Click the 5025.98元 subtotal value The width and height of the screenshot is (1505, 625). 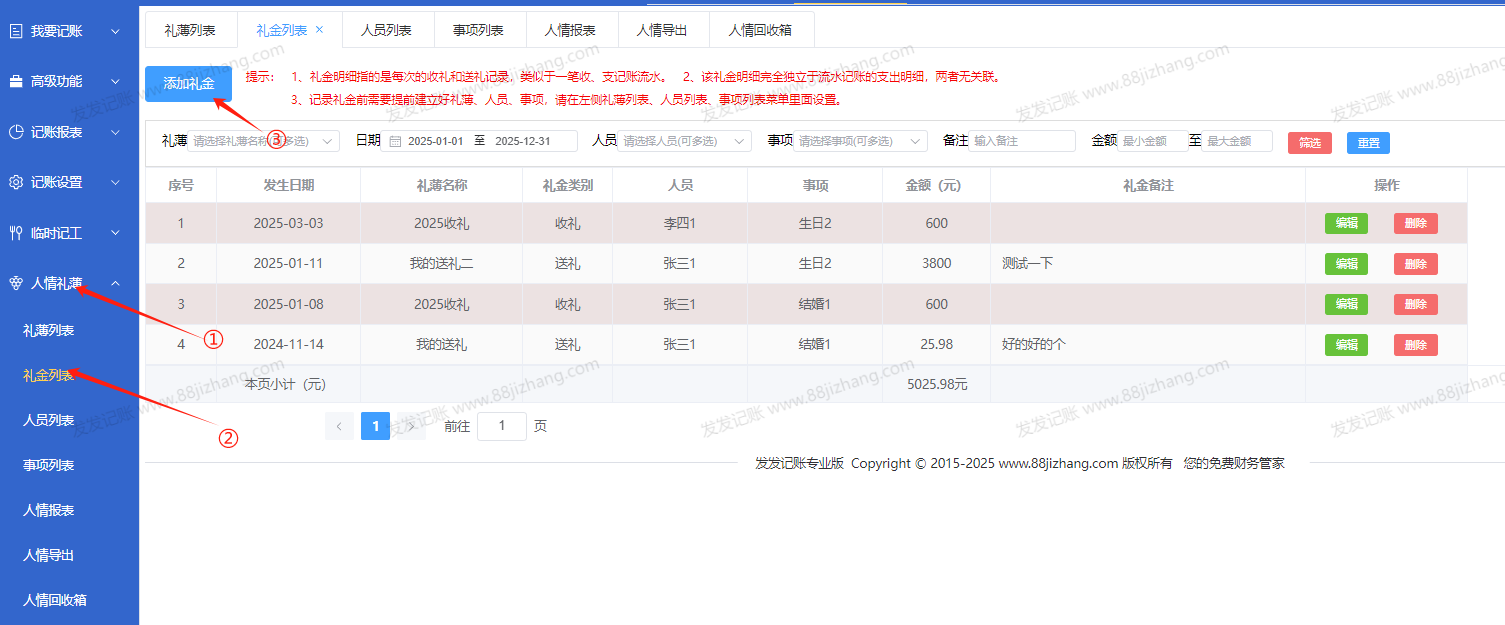coord(937,384)
